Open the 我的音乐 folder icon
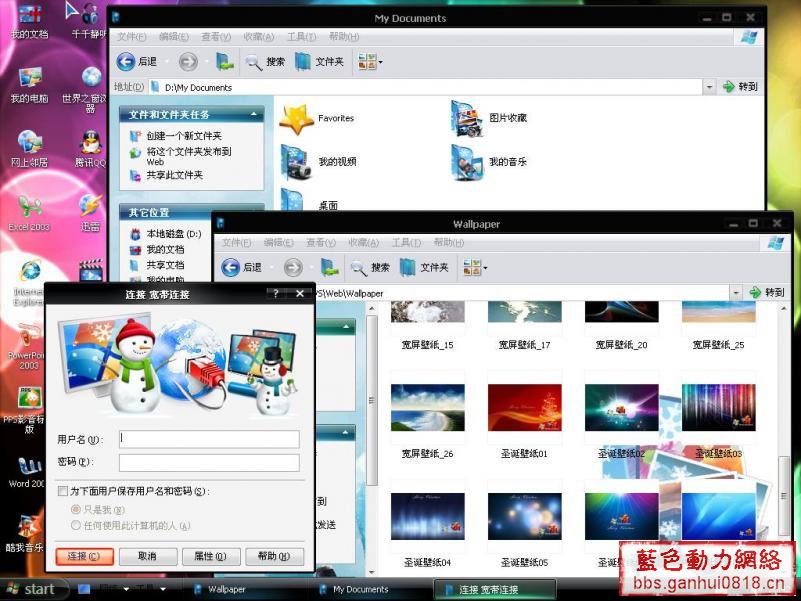The height and width of the screenshot is (601, 801). [x=467, y=161]
